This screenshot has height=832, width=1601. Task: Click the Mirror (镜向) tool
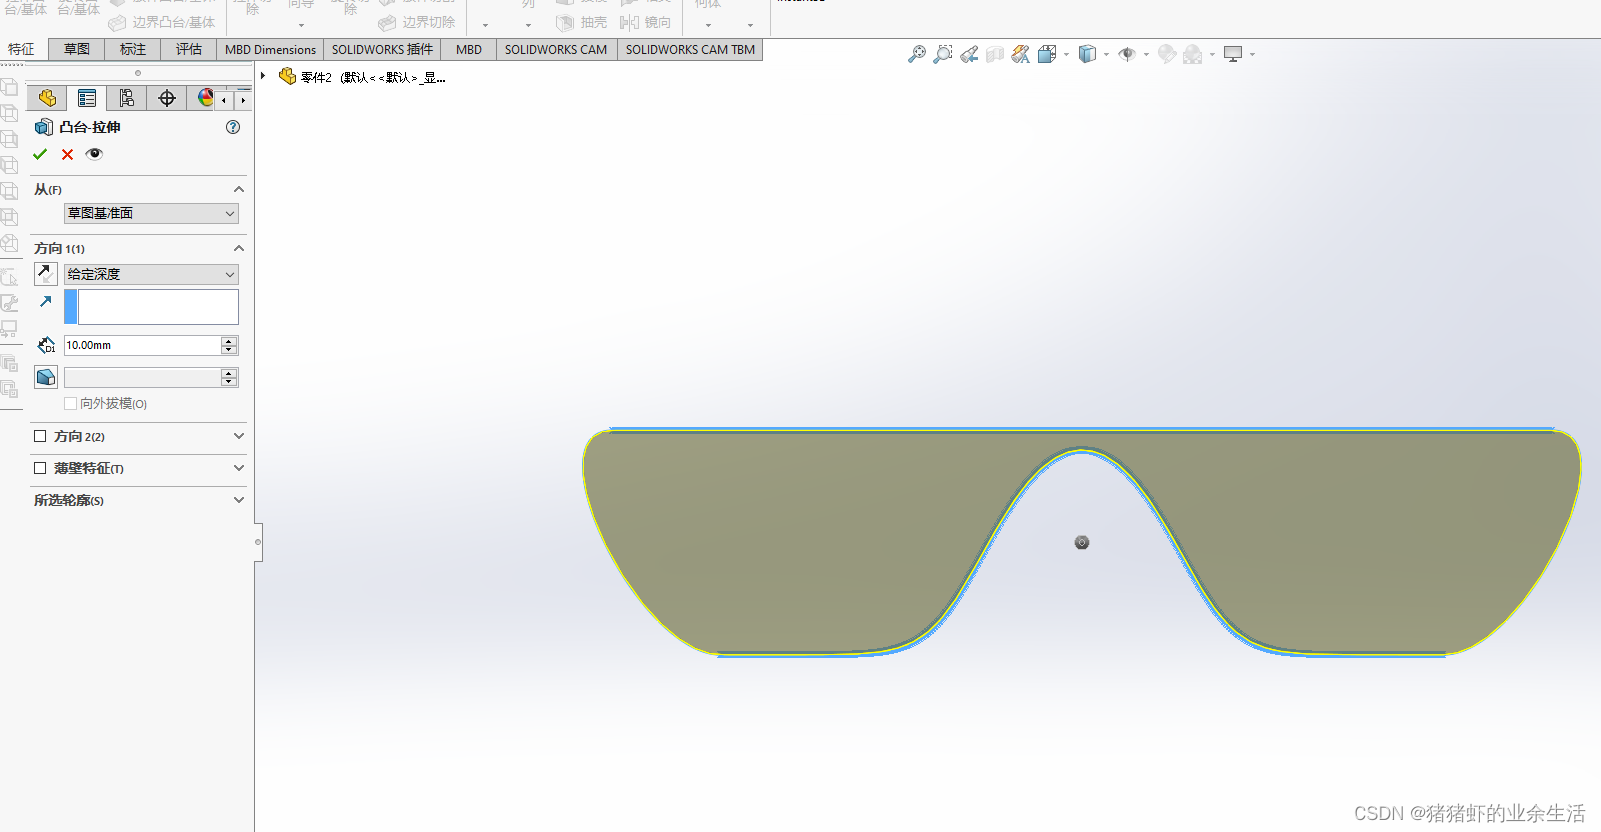pos(645,22)
